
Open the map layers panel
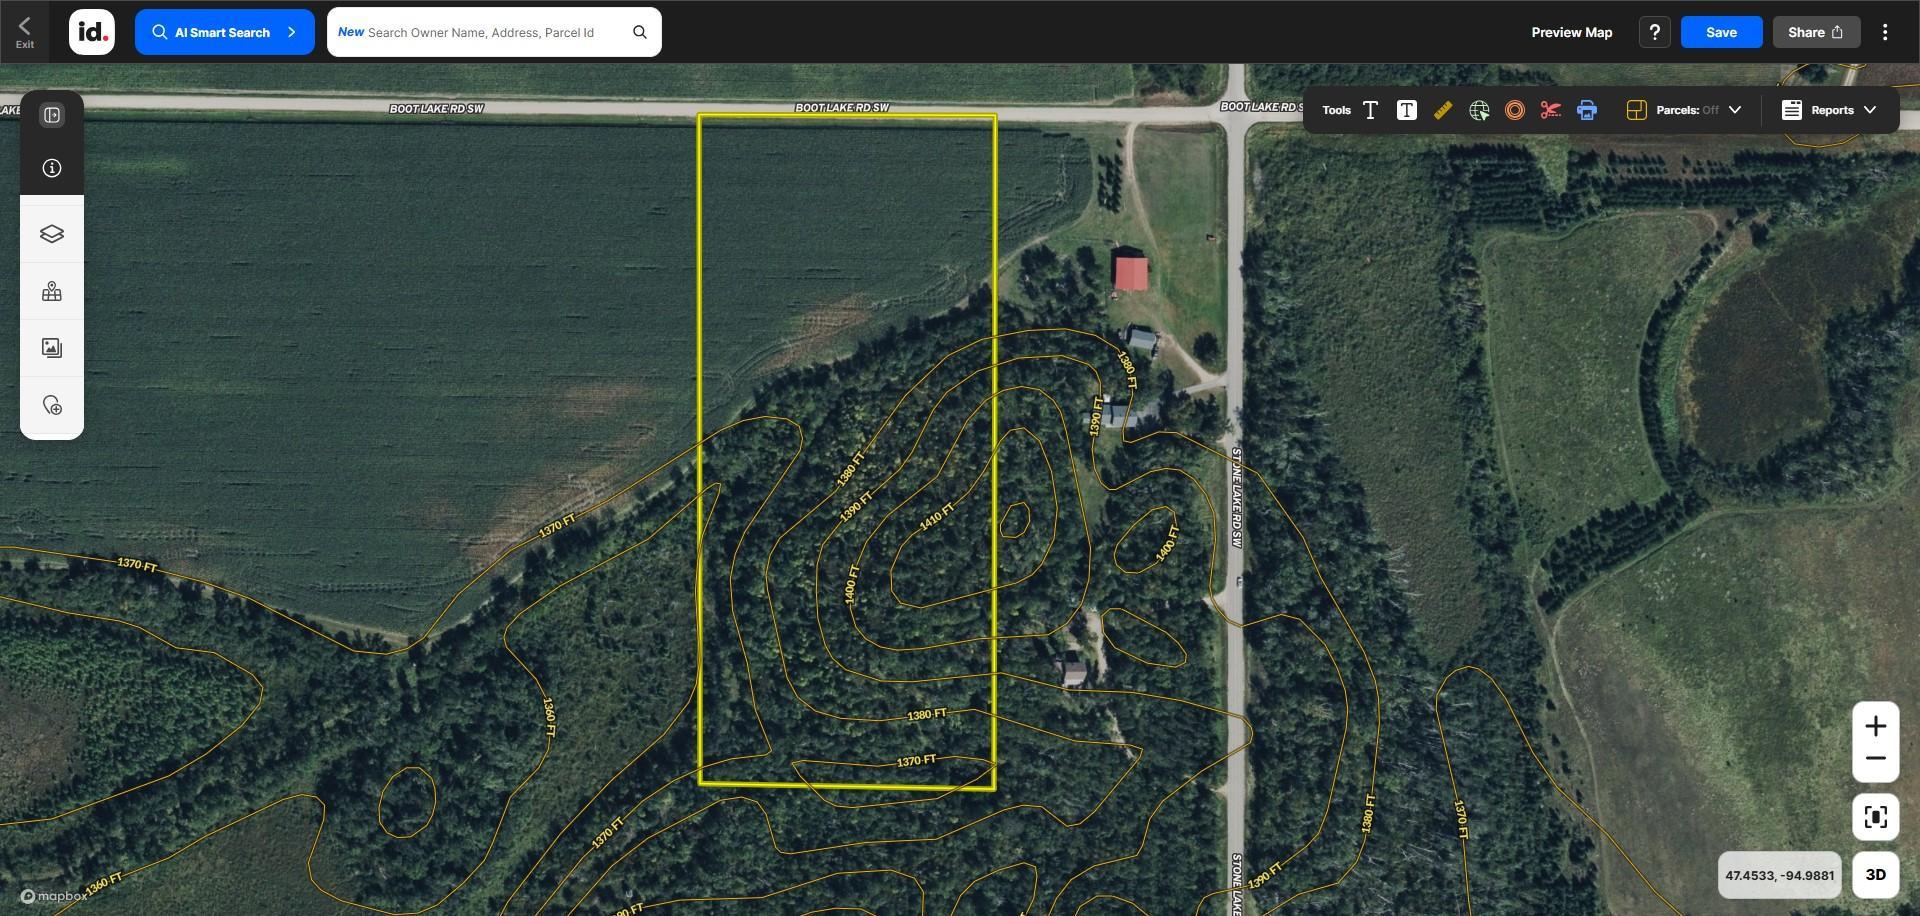click(x=52, y=234)
